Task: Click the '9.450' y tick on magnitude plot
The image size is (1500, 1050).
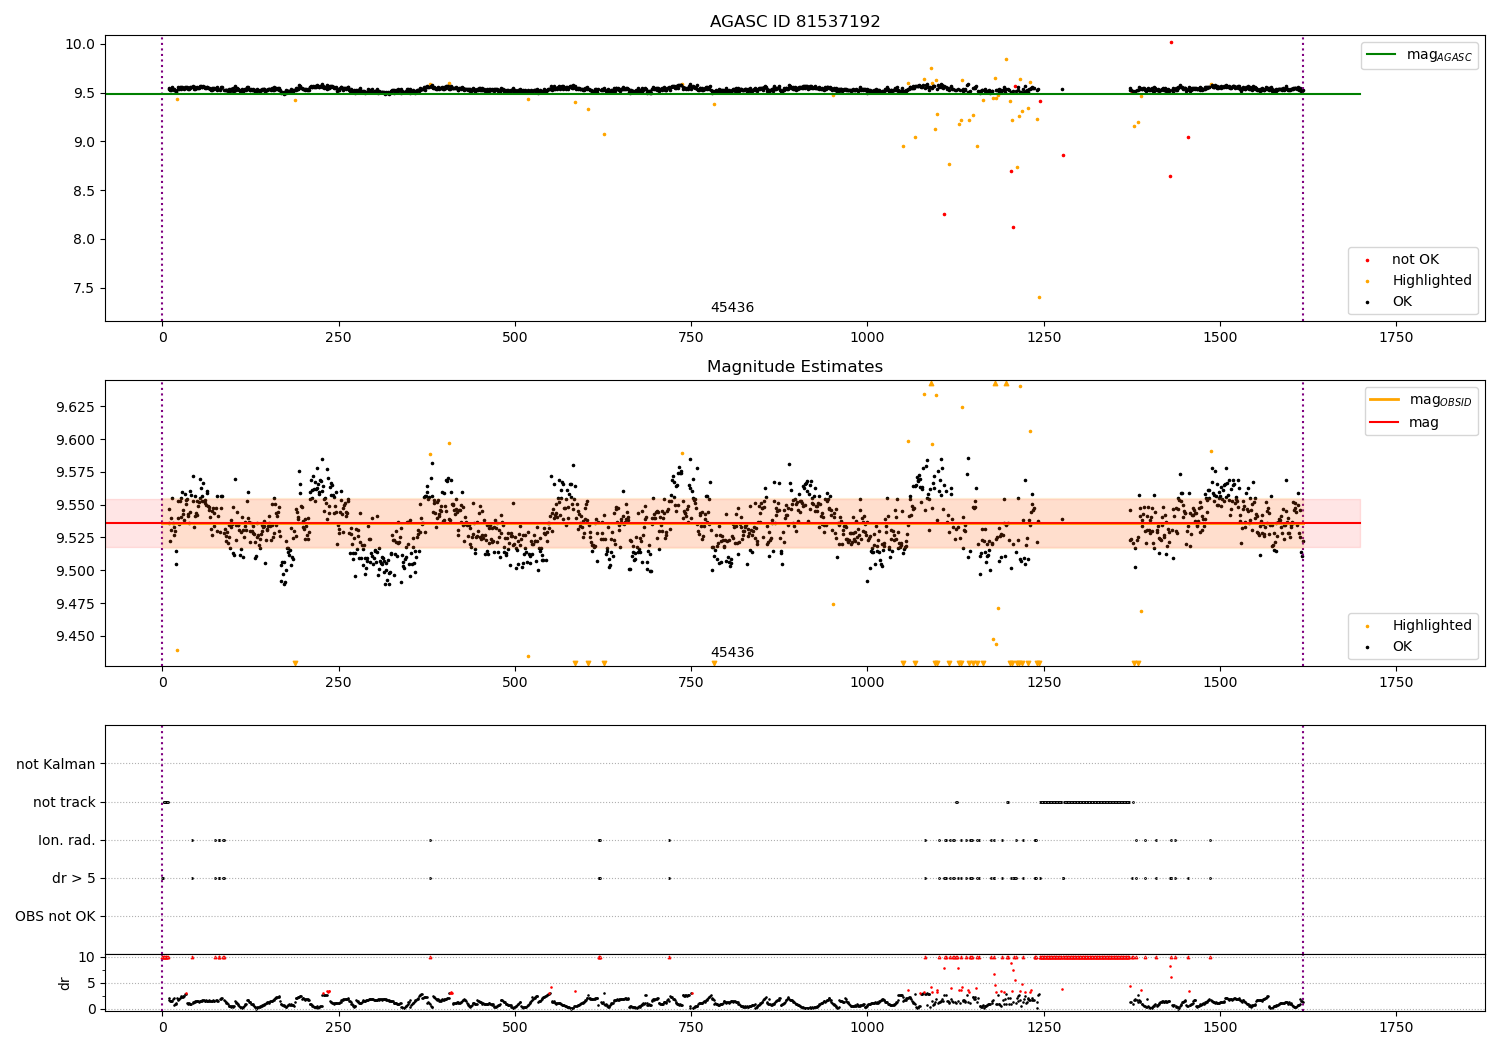Action: [74, 637]
